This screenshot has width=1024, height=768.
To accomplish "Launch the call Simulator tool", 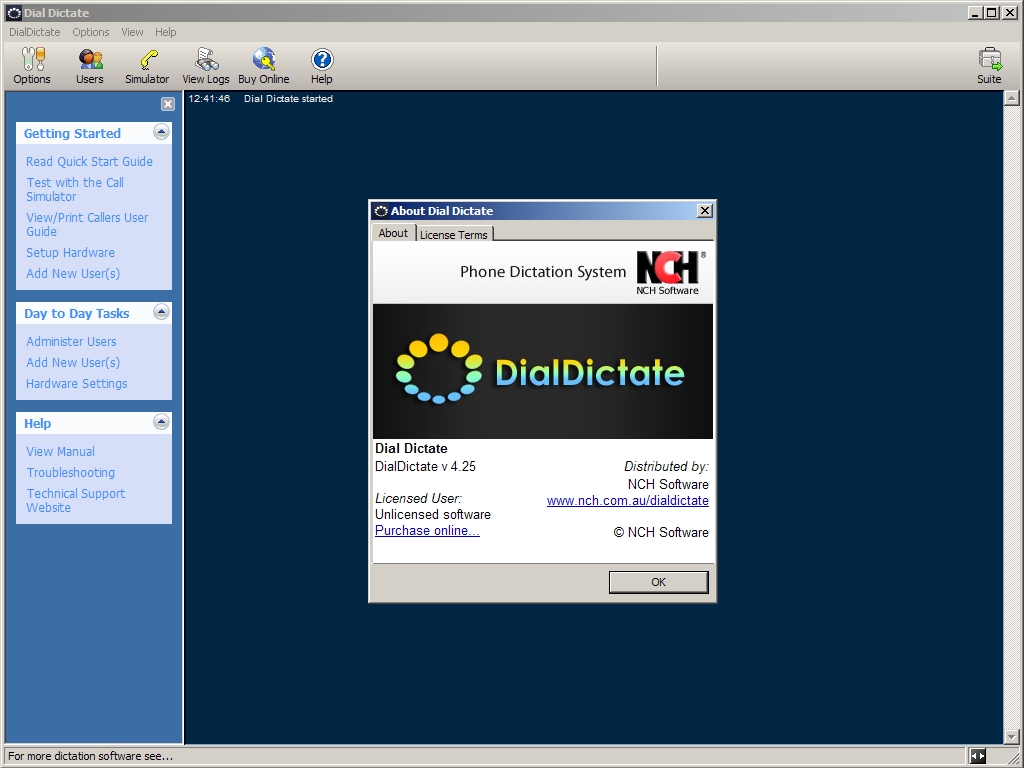I will pos(147,66).
